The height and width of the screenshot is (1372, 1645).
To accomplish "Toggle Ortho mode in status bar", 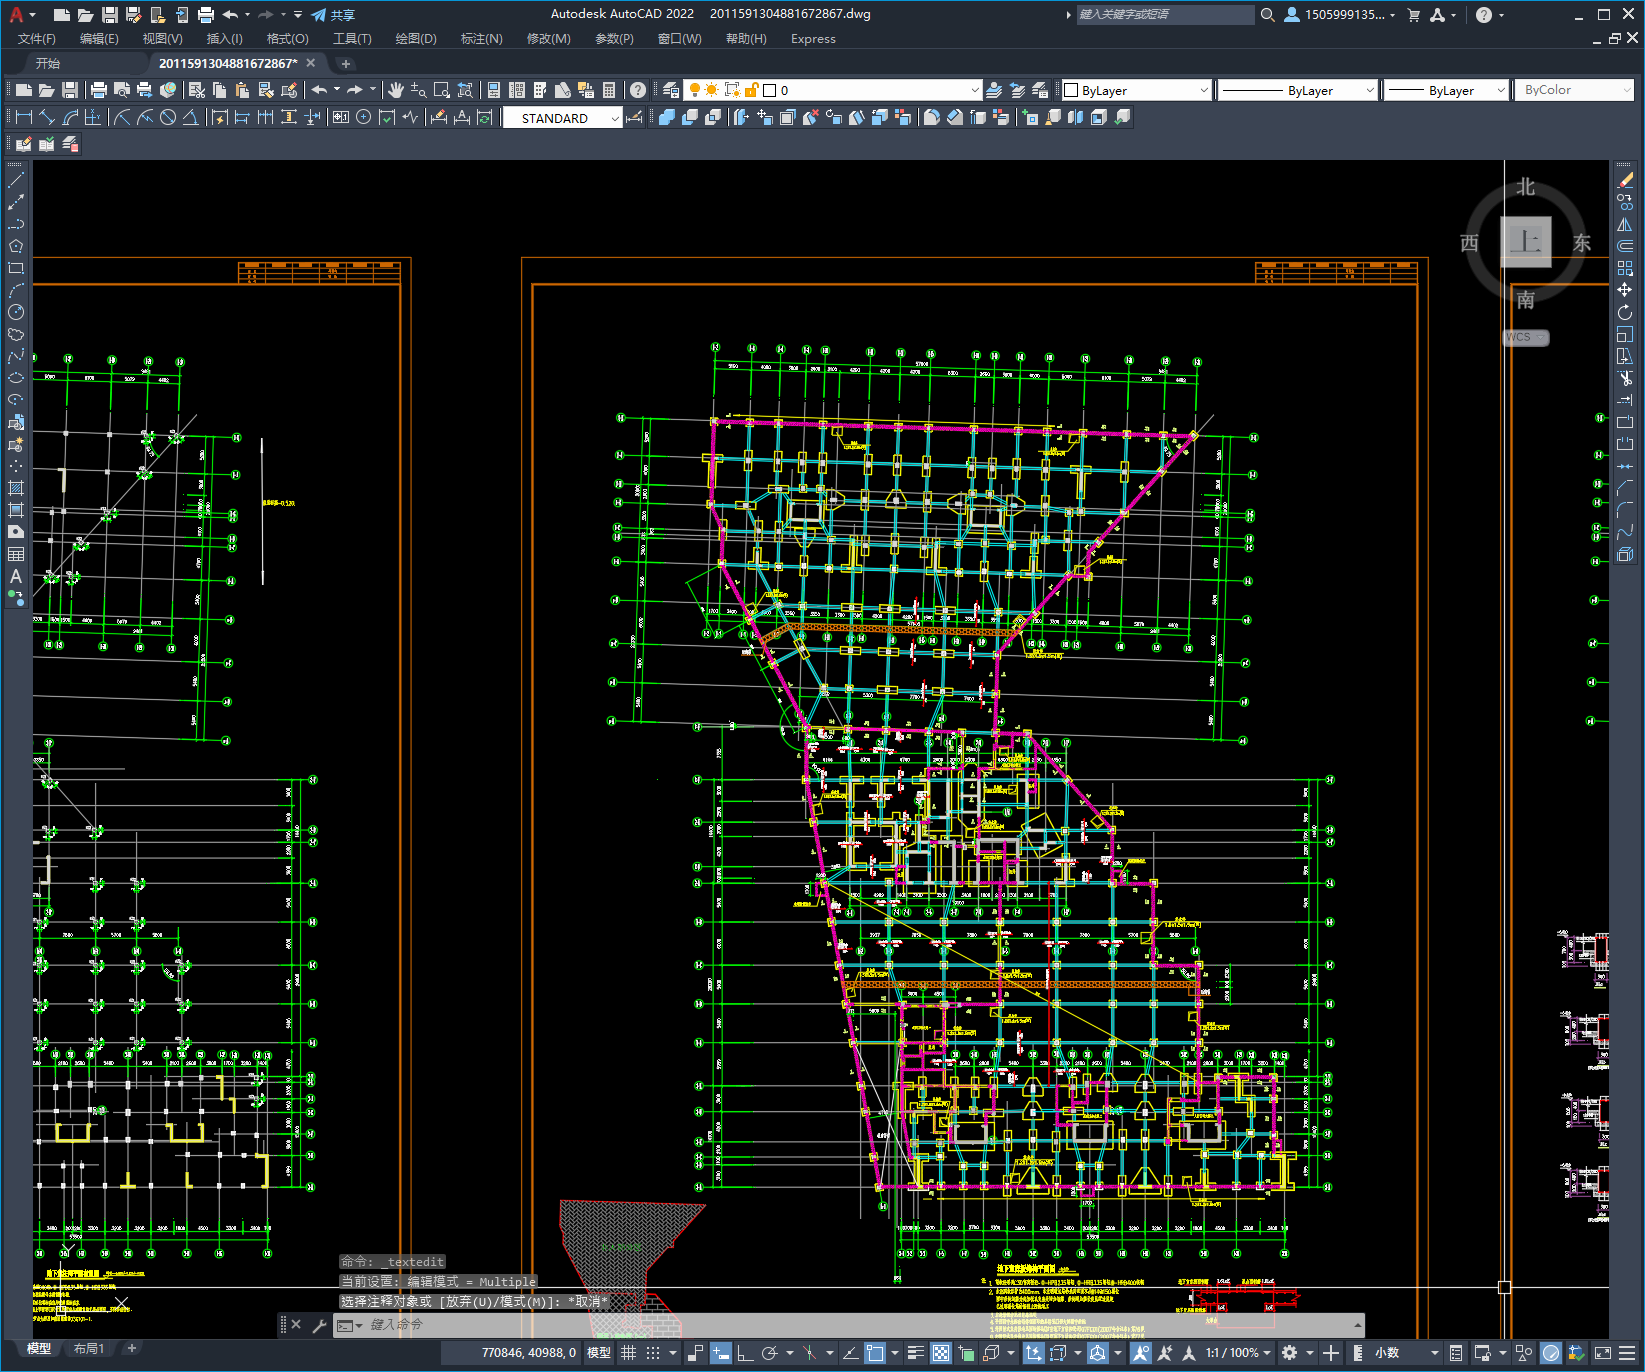I will (x=745, y=1353).
